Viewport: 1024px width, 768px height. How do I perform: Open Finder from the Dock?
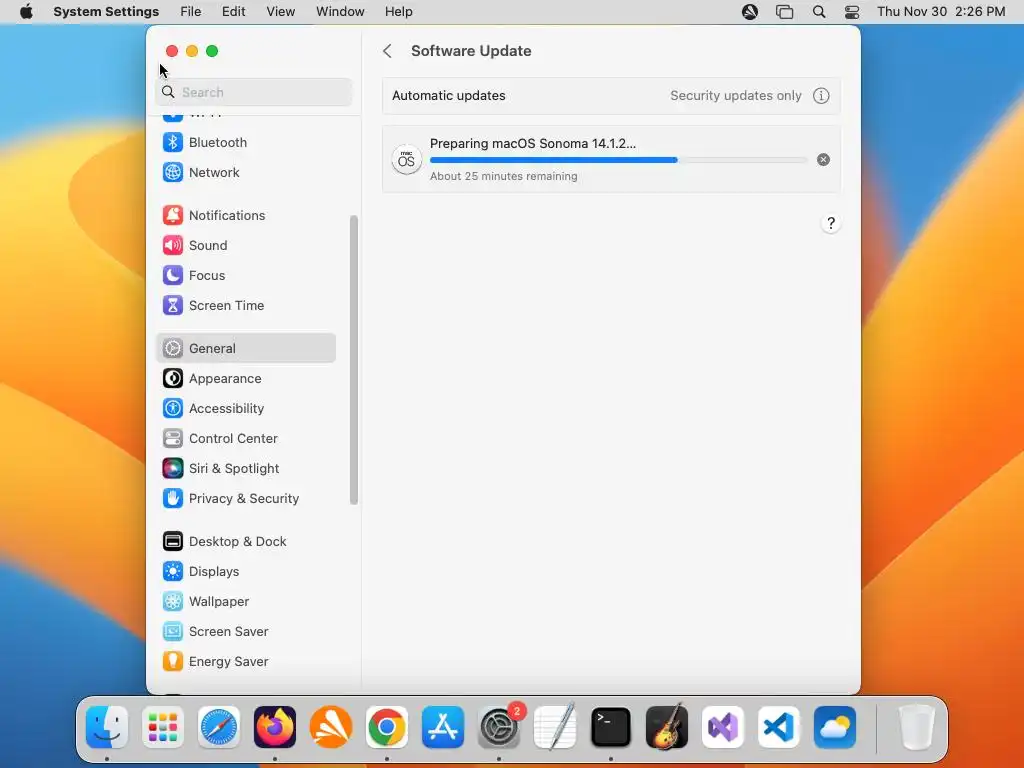click(x=107, y=727)
